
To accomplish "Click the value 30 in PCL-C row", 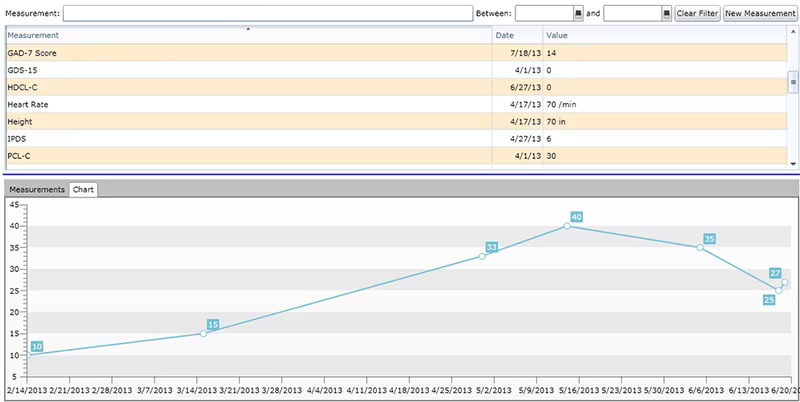I will [x=665, y=156].
